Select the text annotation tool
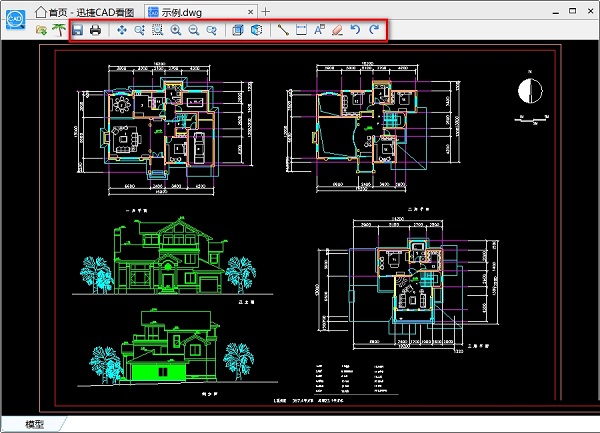Viewport: 600px width, 433px height. coord(319,30)
